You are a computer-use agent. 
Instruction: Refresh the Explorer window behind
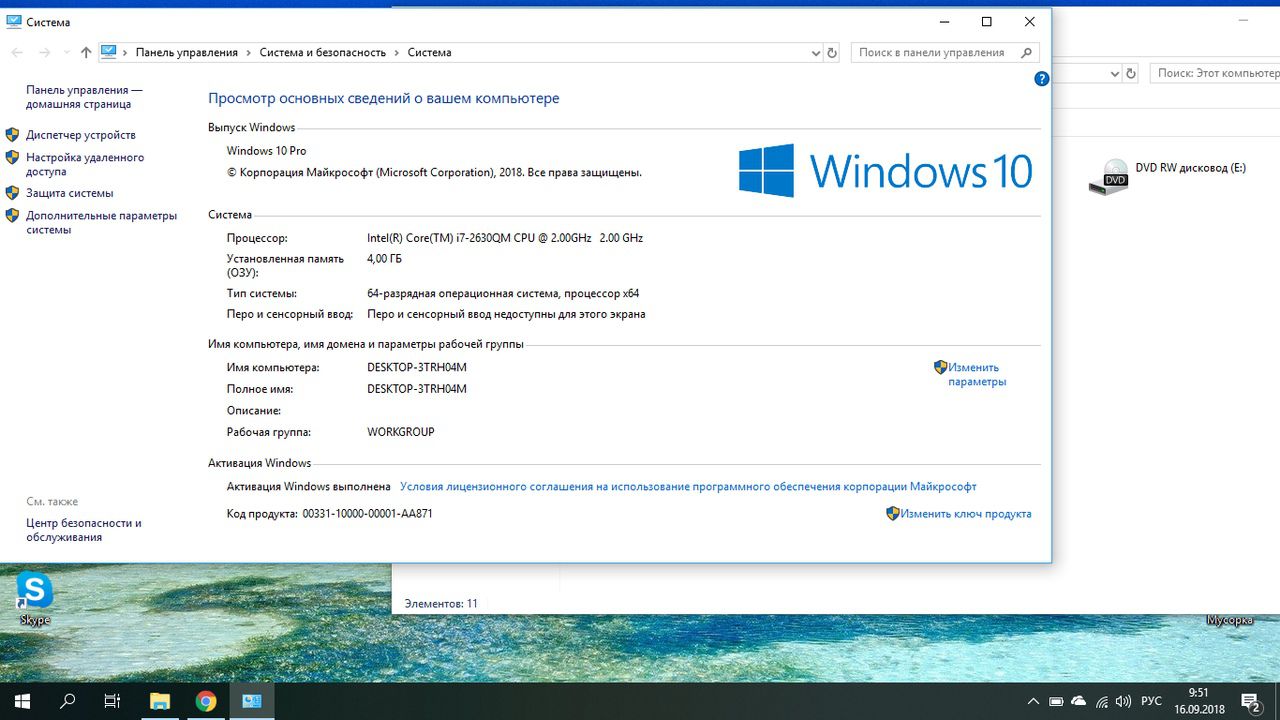click(1131, 73)
